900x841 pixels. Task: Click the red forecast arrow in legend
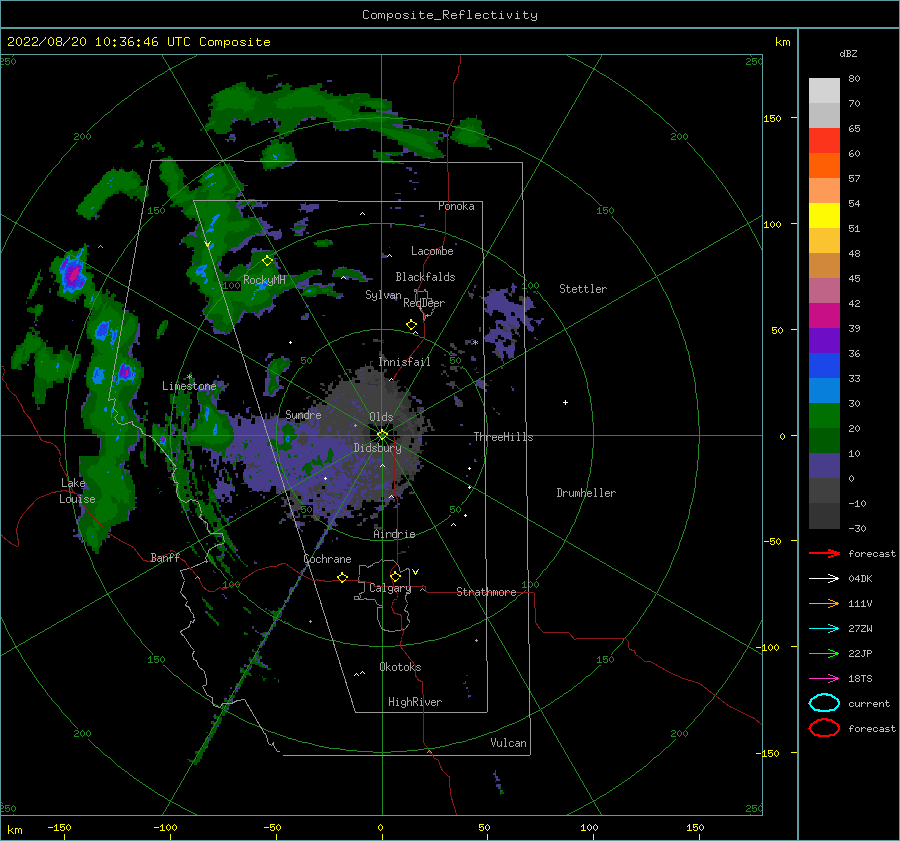pos(824,553)
